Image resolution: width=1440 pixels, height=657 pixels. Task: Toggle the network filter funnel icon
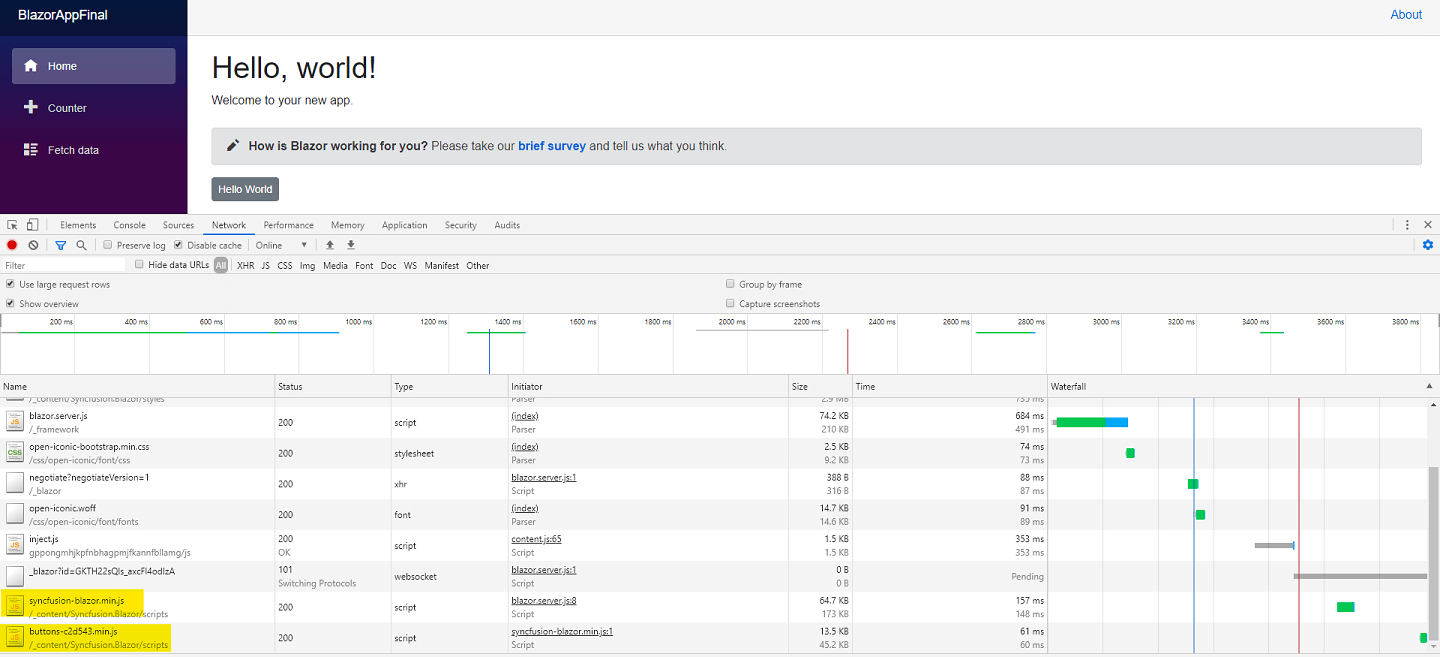pos(61,245)
